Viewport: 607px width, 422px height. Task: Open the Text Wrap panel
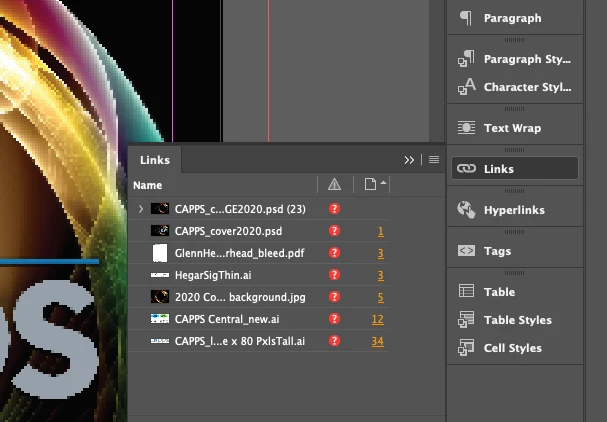[515, 128]
